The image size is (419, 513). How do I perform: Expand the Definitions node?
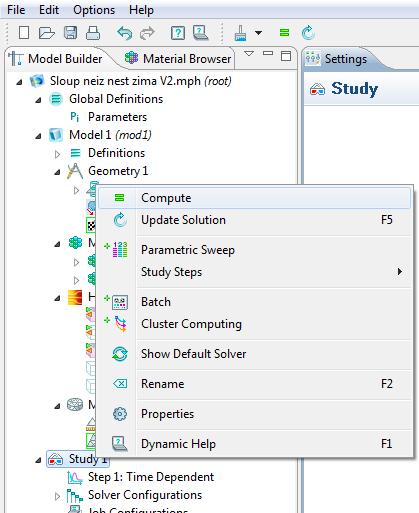pyautogui.click(x=57, y=154)
